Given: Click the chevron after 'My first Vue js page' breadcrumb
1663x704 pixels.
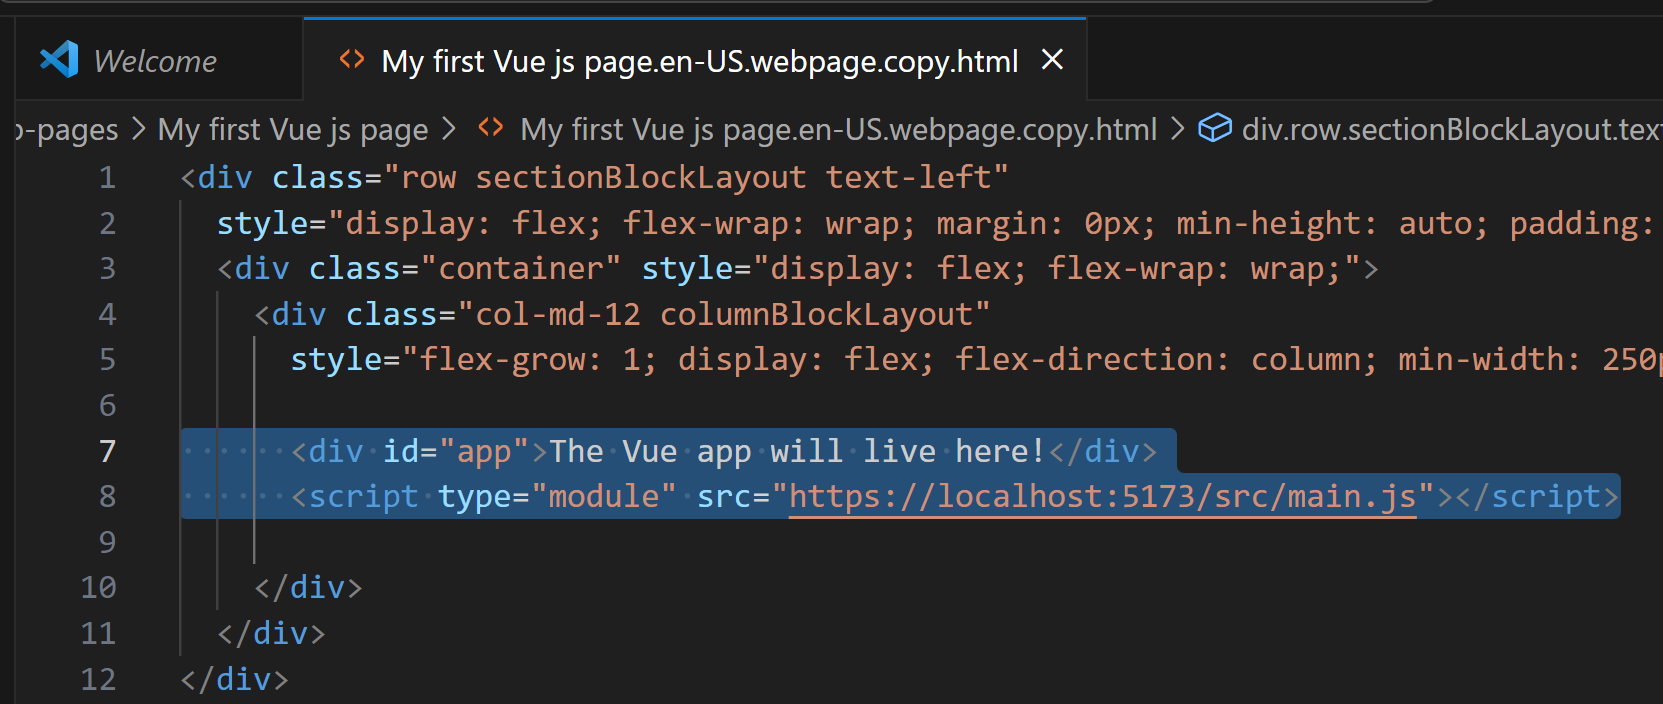Looking at the screenshot, I should pos(449,128).
